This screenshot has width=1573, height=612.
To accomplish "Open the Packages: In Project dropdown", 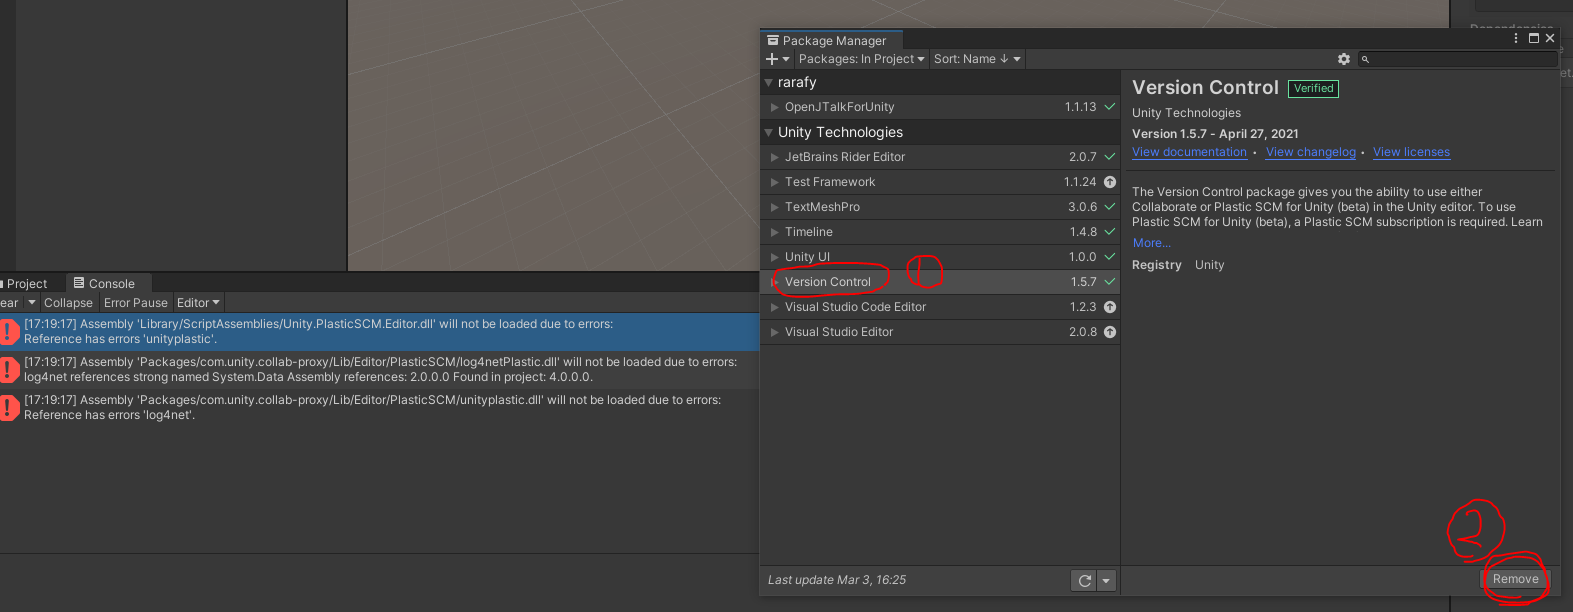I will click(861, 59).
